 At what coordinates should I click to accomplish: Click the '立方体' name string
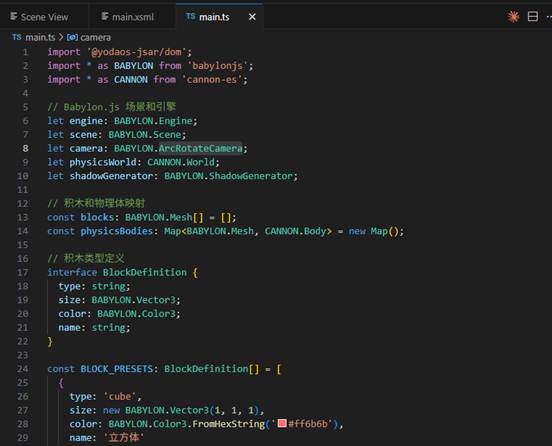click(x=123, y=438)
